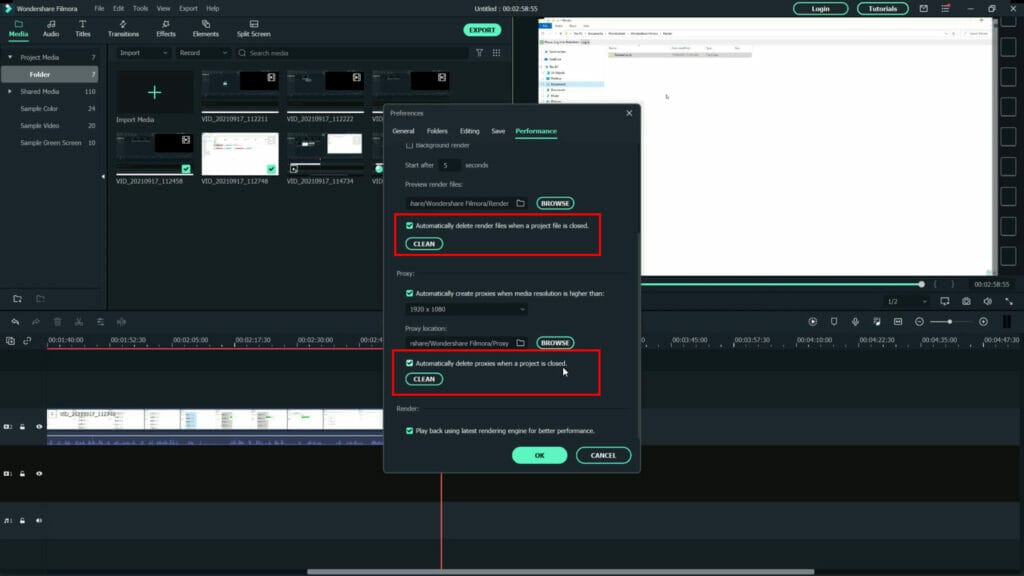Disable automatically delete render files checkbox
Viewport: 1024px width, 576px height.
click(x=408, y=226)
